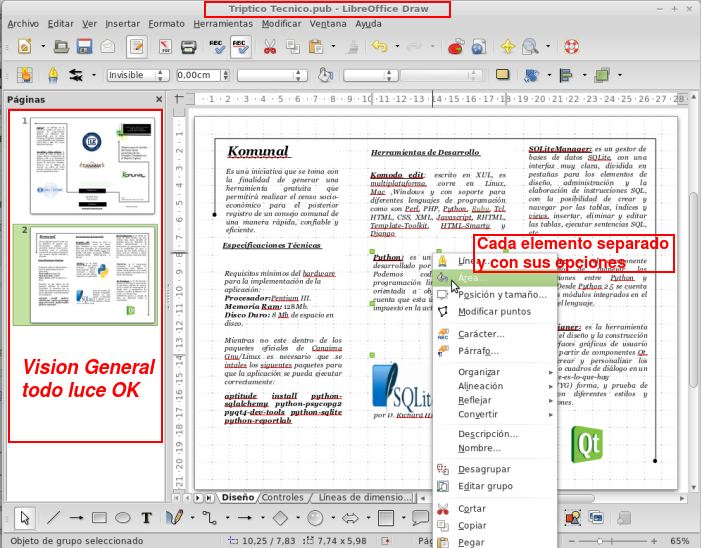The width and height of the screenshot is (701, 548).
Task: Paste from the clipboard toolbar icon
Action: click(316, 46)
